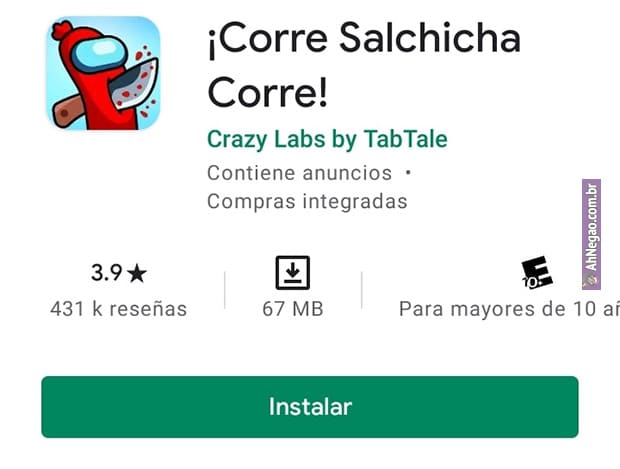This screenshot has height=469, width=620.
Task: Click the Contiene anuncios label
Action: [299, 173]
